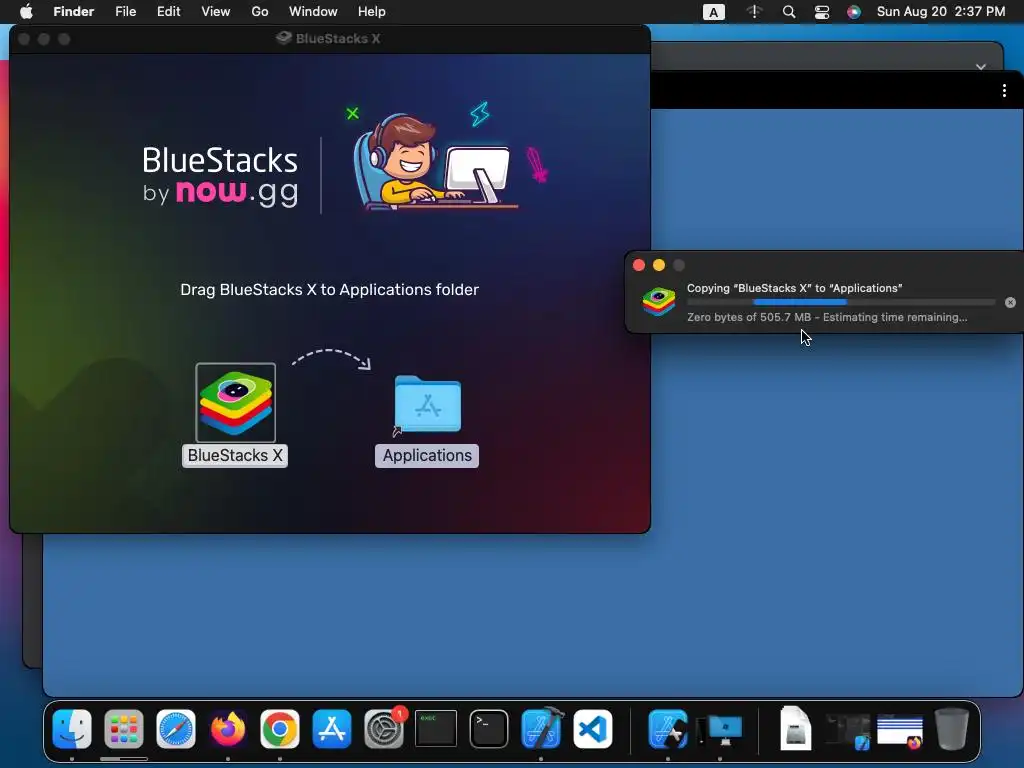Open the monitor display app in the Dock
Screen dimensions: 1024x768
tap(720, 730)
